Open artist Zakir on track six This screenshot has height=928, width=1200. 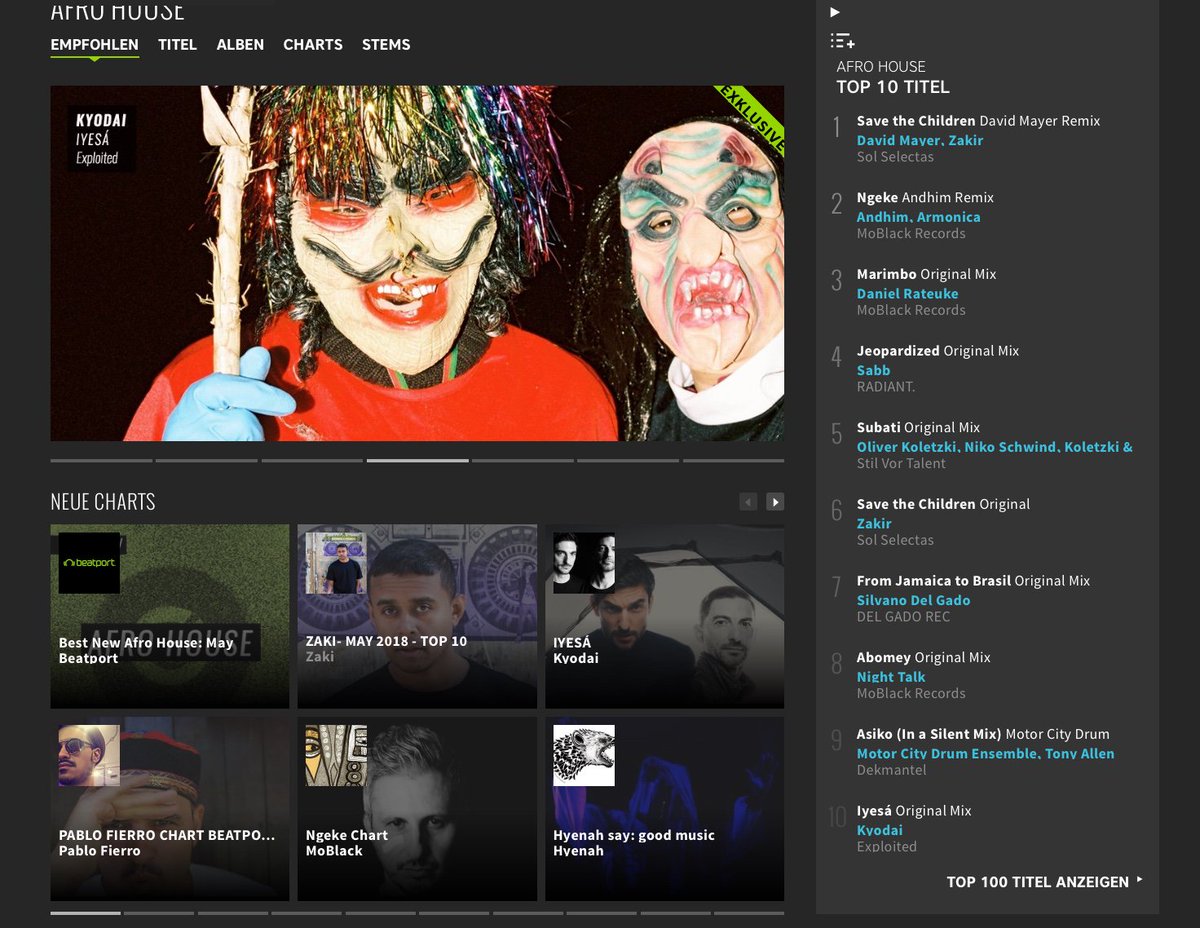(x=874, y=523)
